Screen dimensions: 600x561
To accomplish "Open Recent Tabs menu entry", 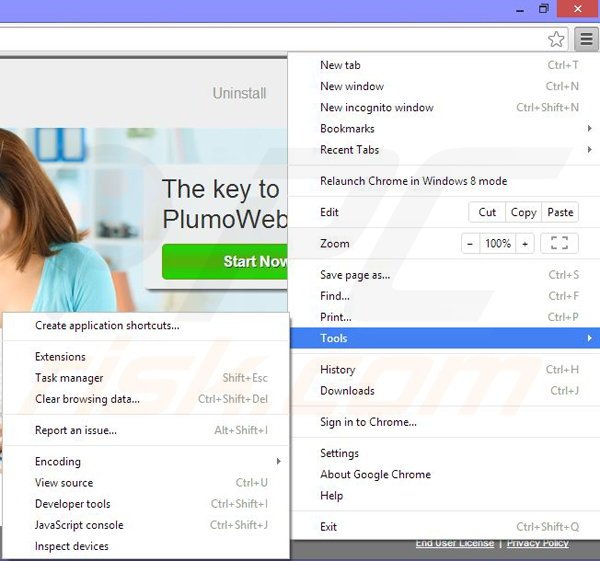I will click(445, 150).
